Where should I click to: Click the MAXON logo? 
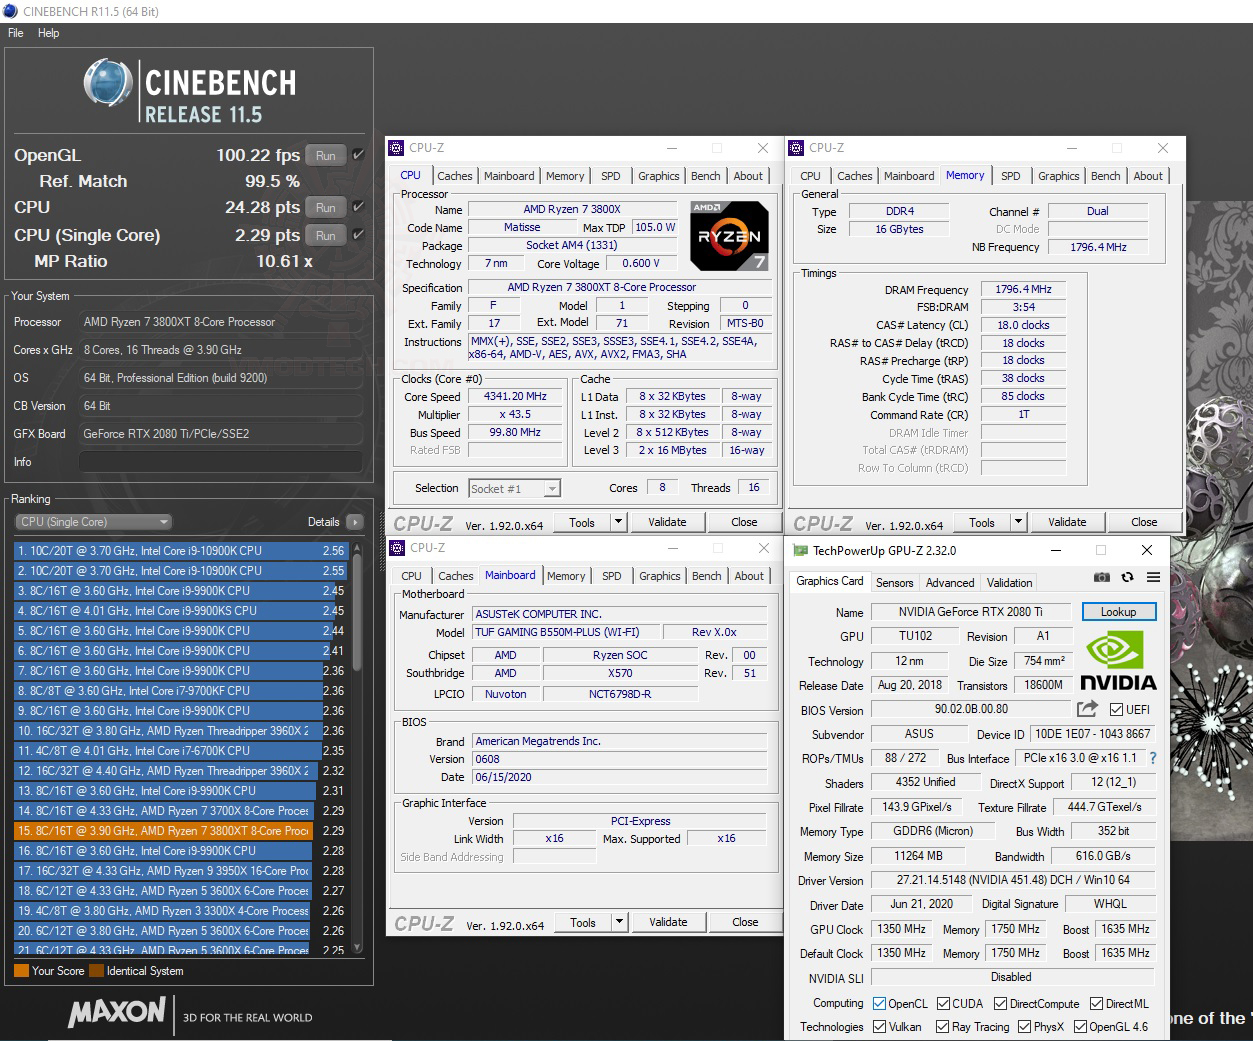[x=116, y=1012]
